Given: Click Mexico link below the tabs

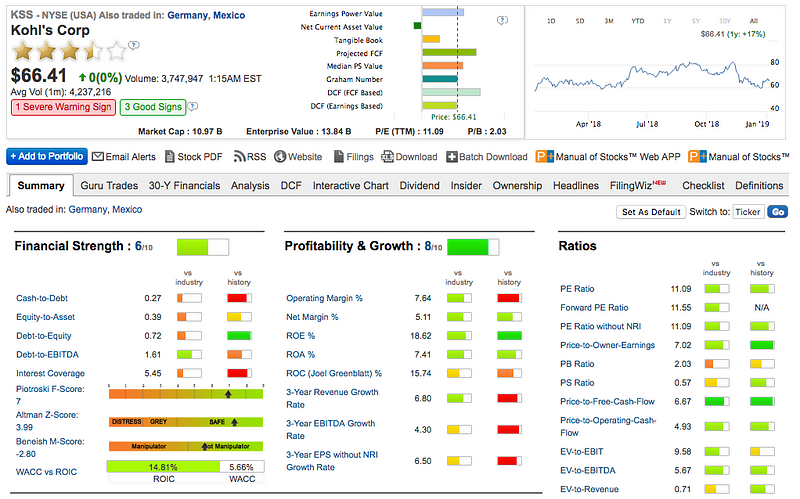Looking at the screenshot, I should coord(127,209).
